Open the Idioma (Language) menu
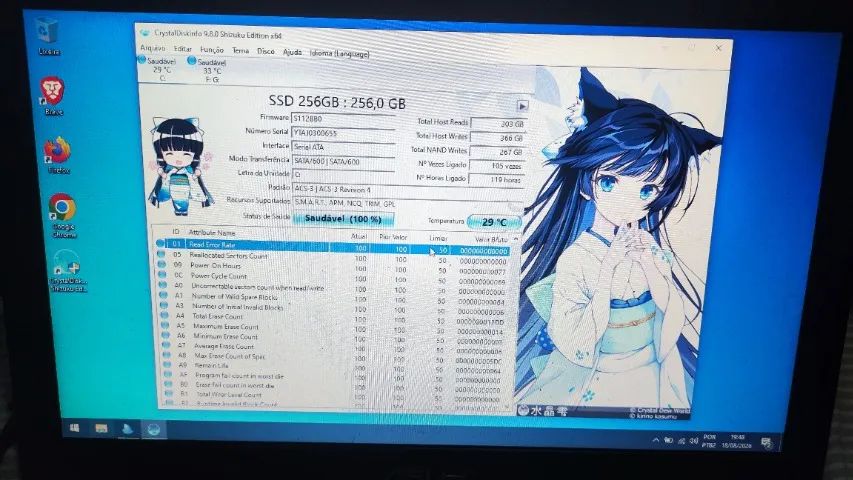 point(339,53)
